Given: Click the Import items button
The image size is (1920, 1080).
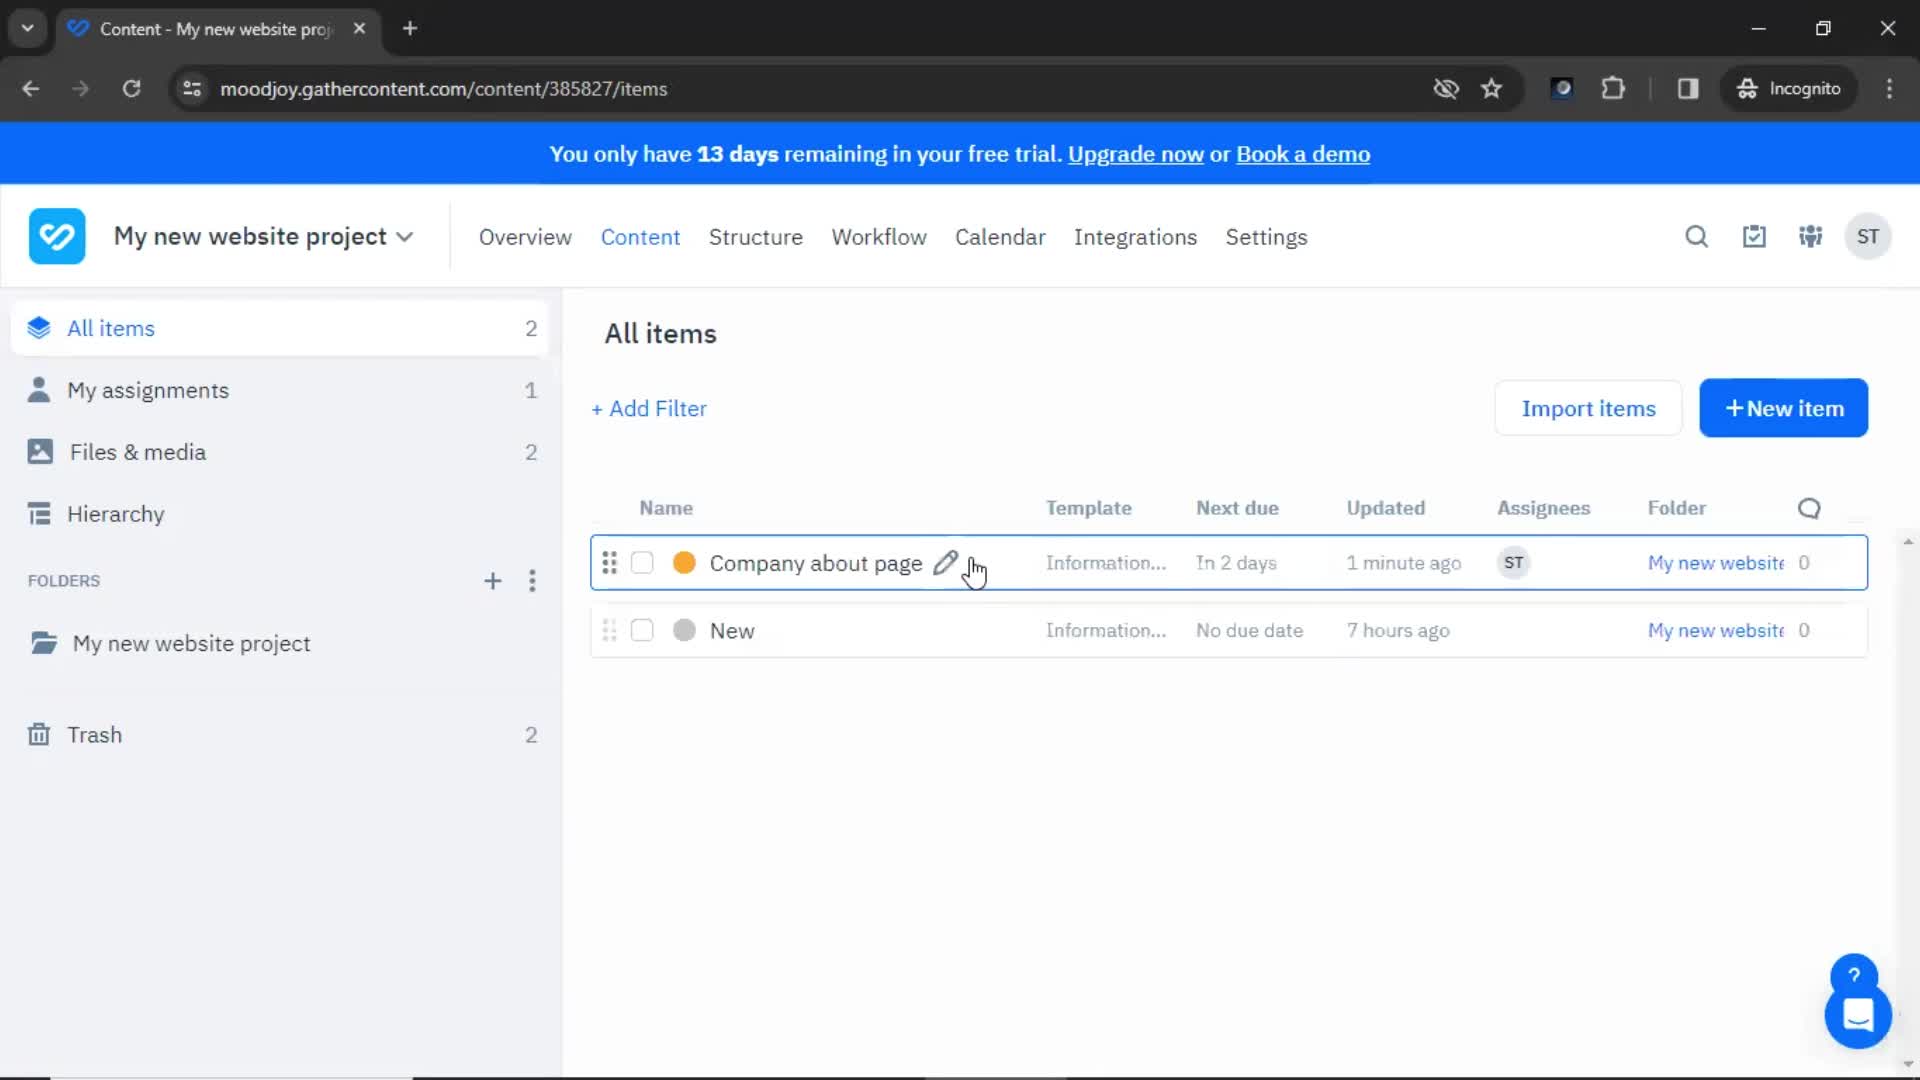Looking at the screenshot, I should [x=1588, y=407].
